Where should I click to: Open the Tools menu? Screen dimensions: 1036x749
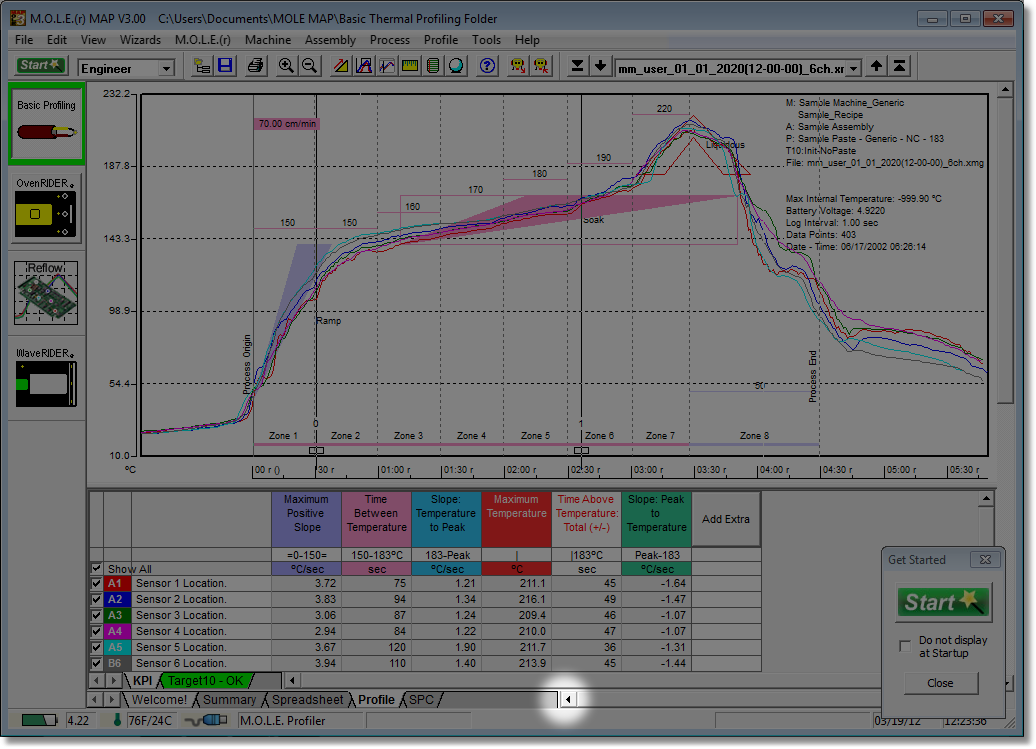486,40
